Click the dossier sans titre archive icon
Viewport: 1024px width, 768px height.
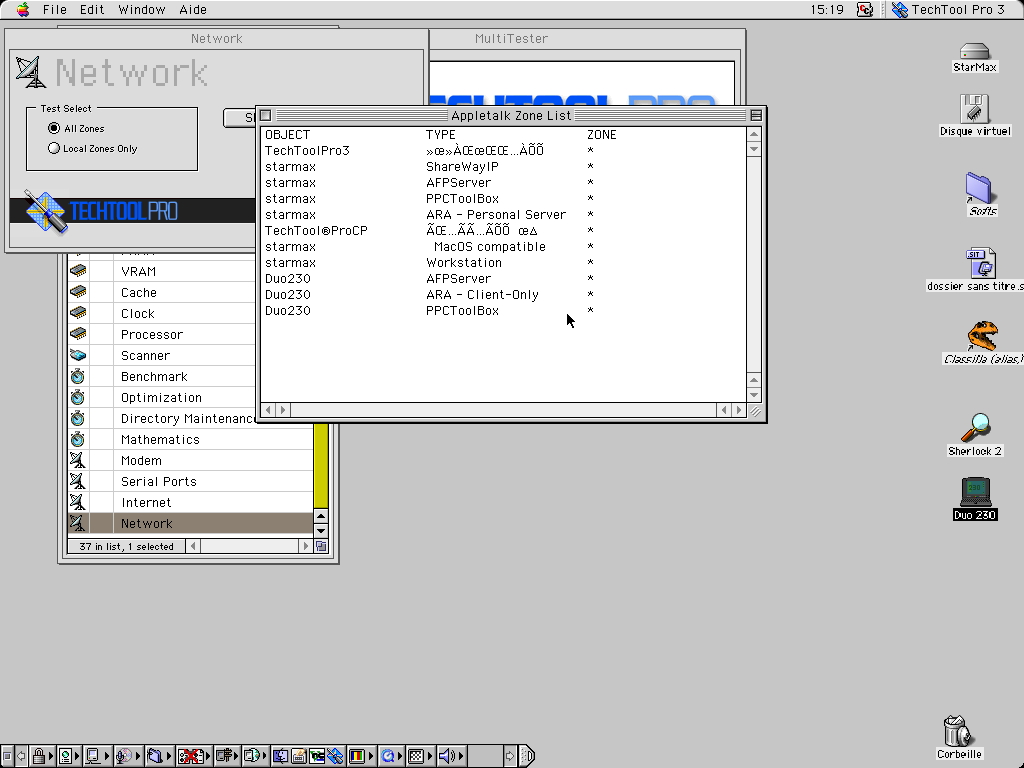[981, 263]
